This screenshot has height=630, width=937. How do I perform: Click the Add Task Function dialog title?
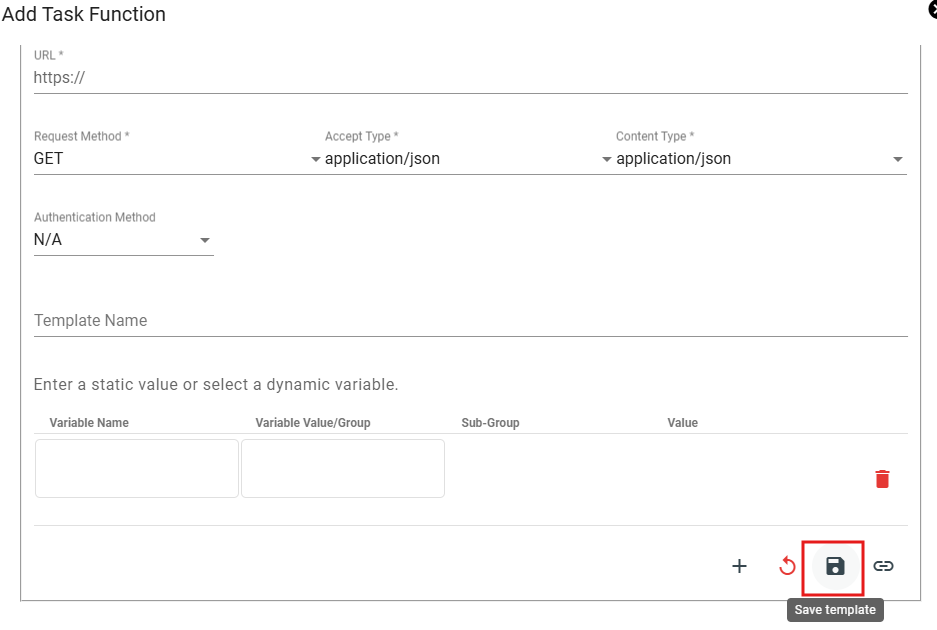(84, 14)
